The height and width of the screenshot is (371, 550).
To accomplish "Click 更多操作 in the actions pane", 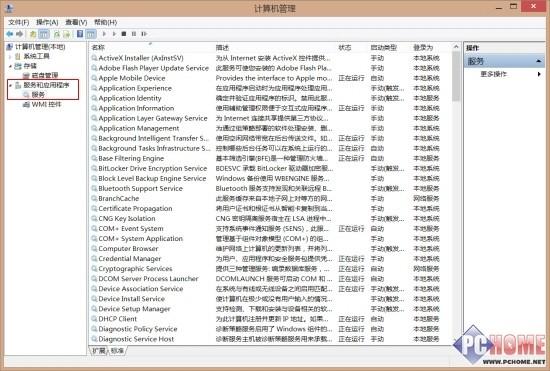I will point(493,74).
